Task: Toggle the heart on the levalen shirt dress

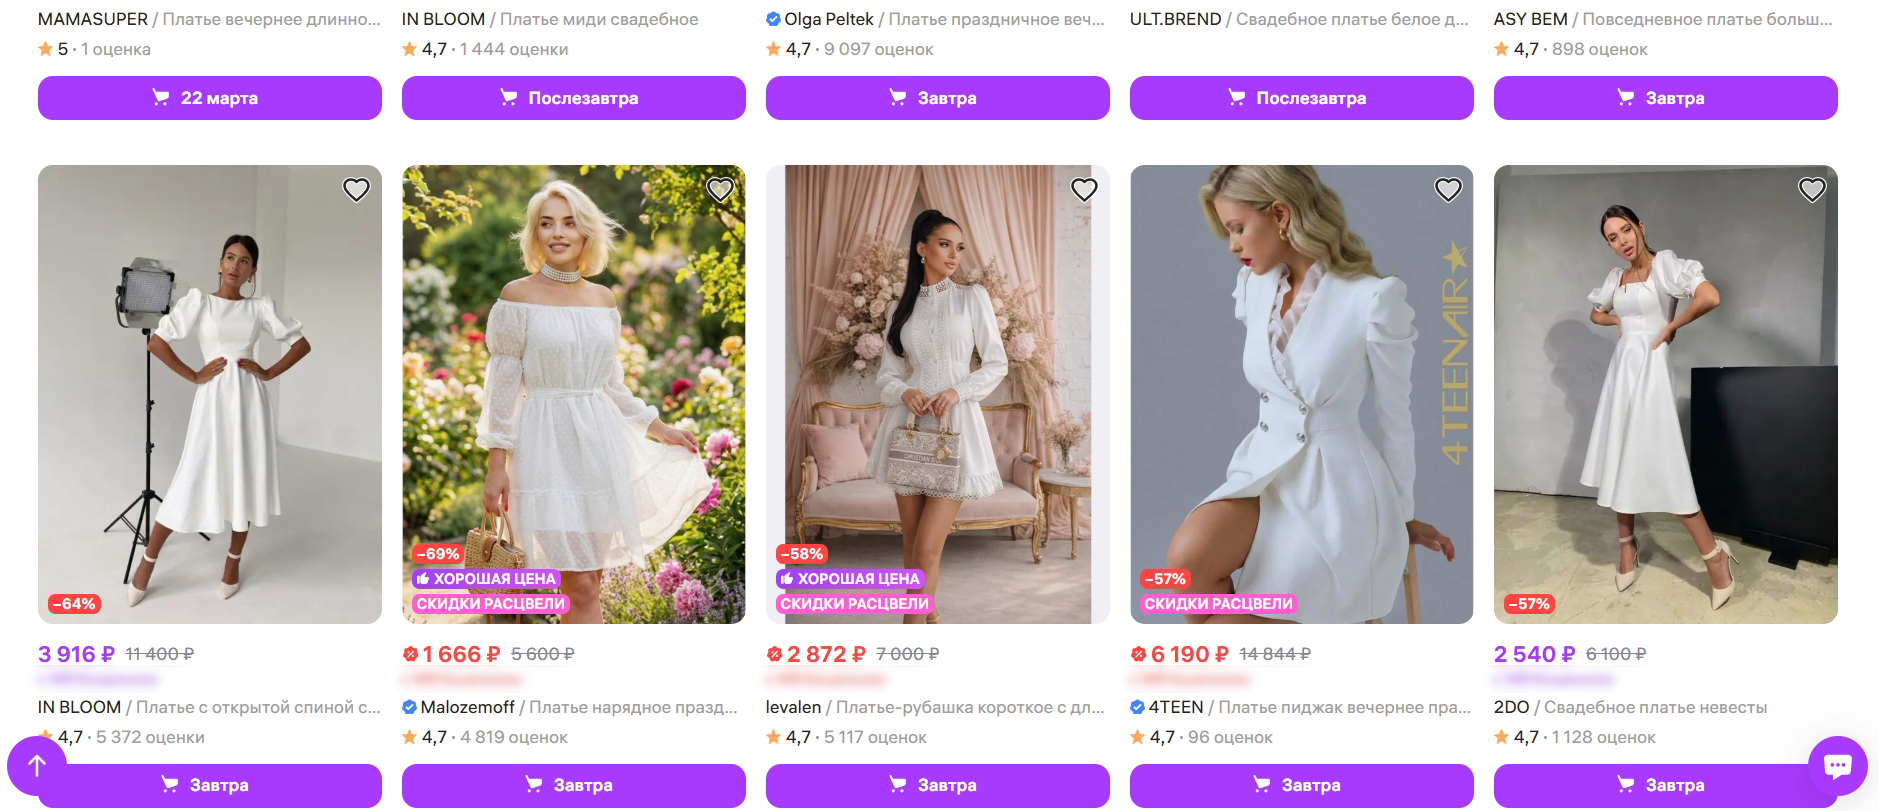Action: [x=1084, y=189]
